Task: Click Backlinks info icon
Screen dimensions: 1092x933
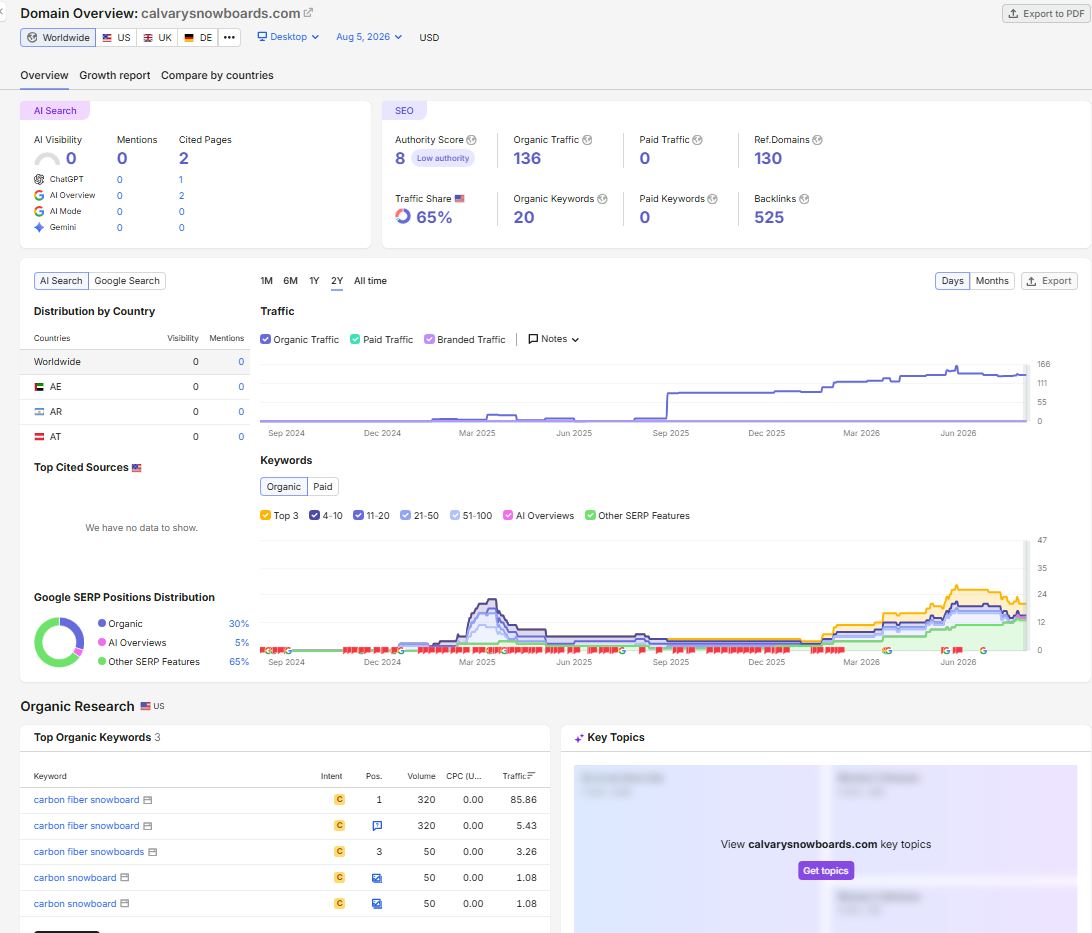Action: [804, 199]
